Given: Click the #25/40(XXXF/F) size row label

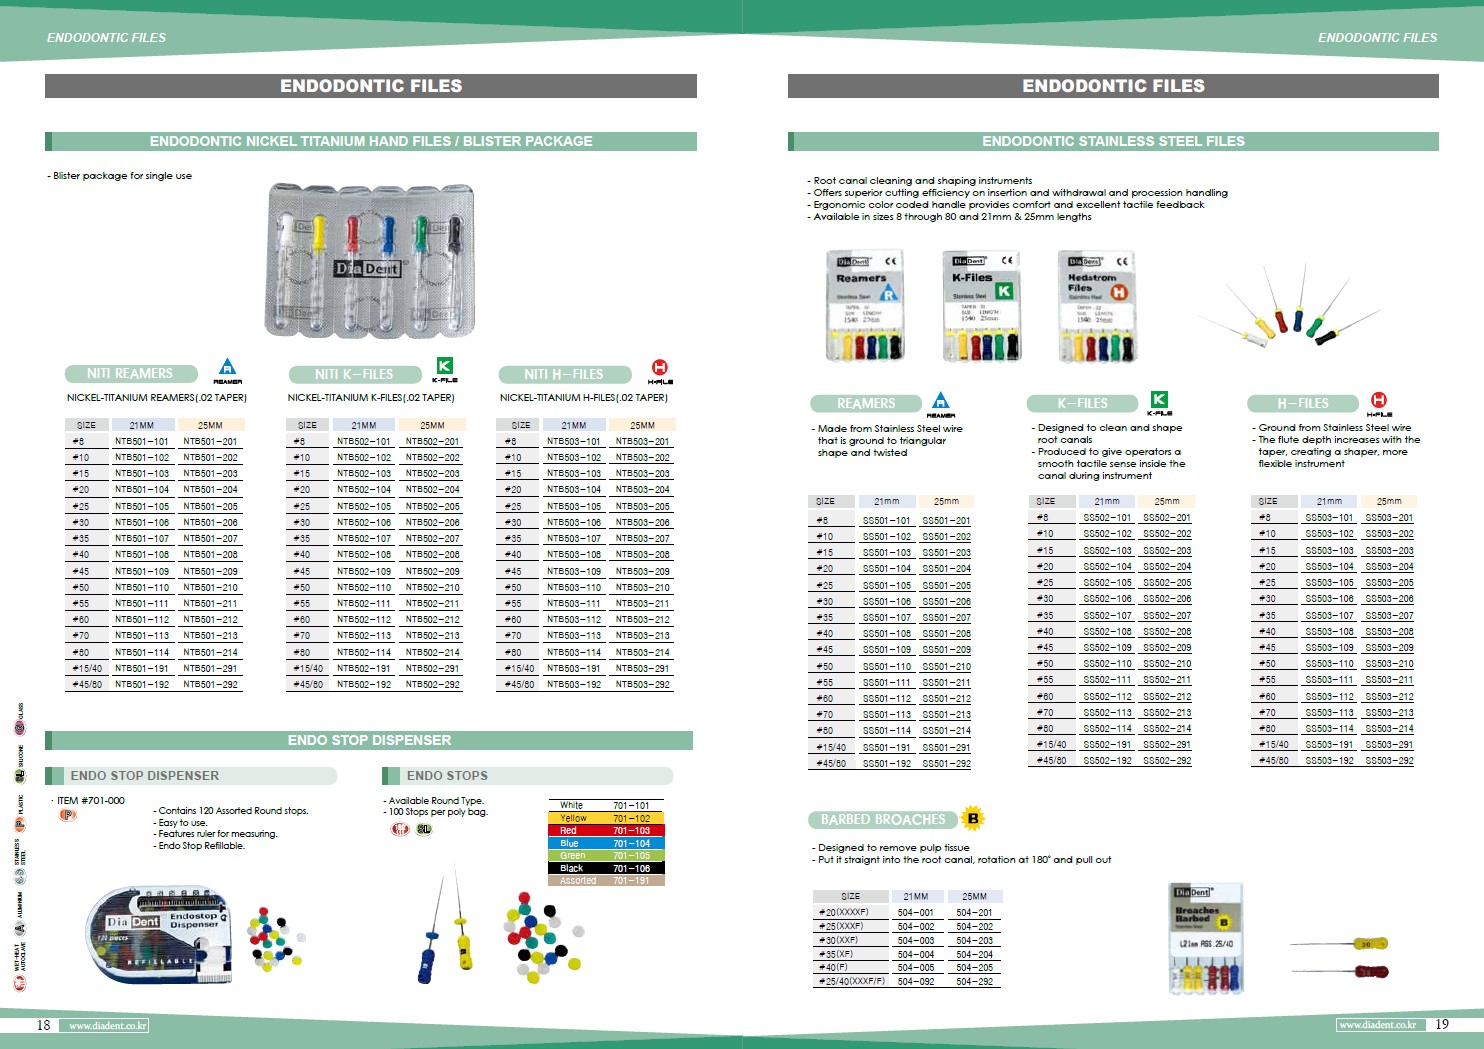Looking at the screenshot, I should pyautogui.click(x=852, y=982).
